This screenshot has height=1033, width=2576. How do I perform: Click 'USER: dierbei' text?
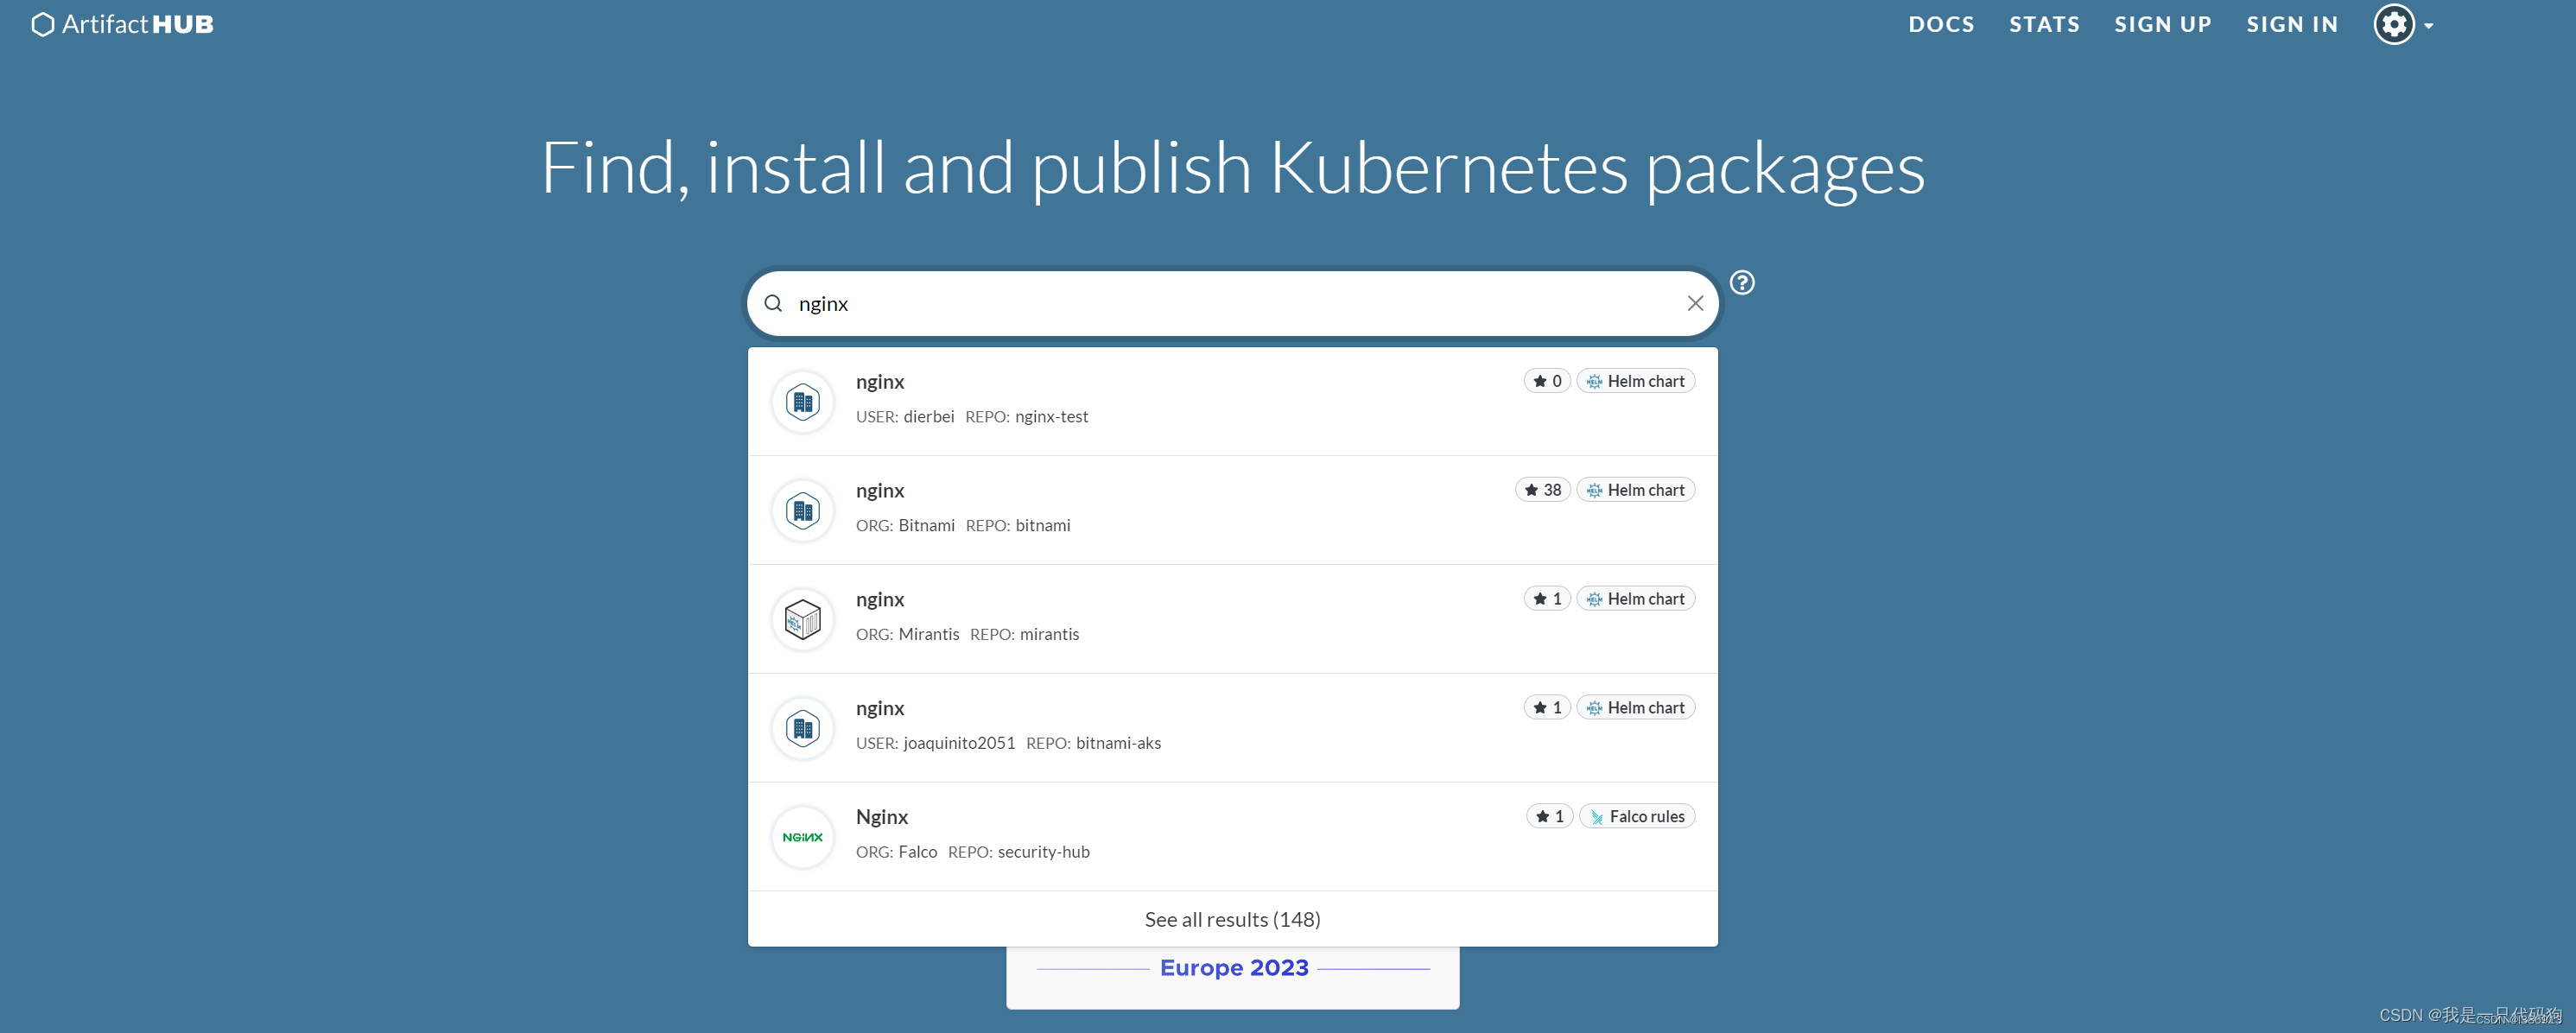[904, 417]
